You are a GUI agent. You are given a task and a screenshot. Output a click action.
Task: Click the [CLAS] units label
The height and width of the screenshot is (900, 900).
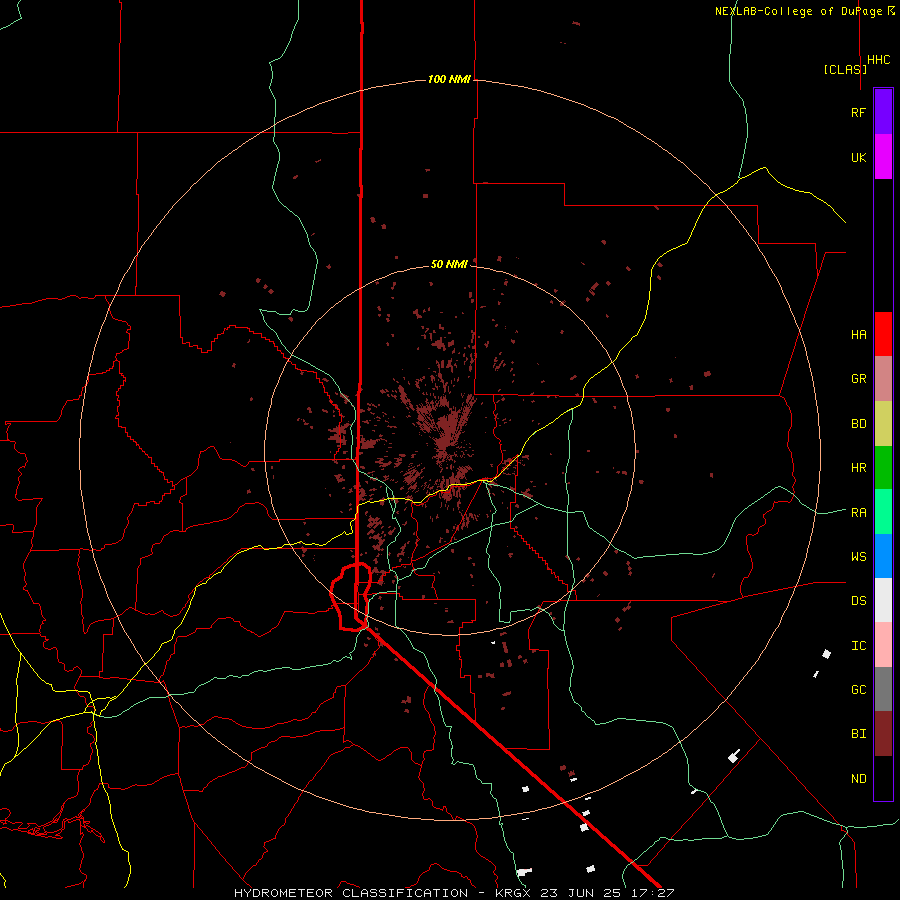845,69
